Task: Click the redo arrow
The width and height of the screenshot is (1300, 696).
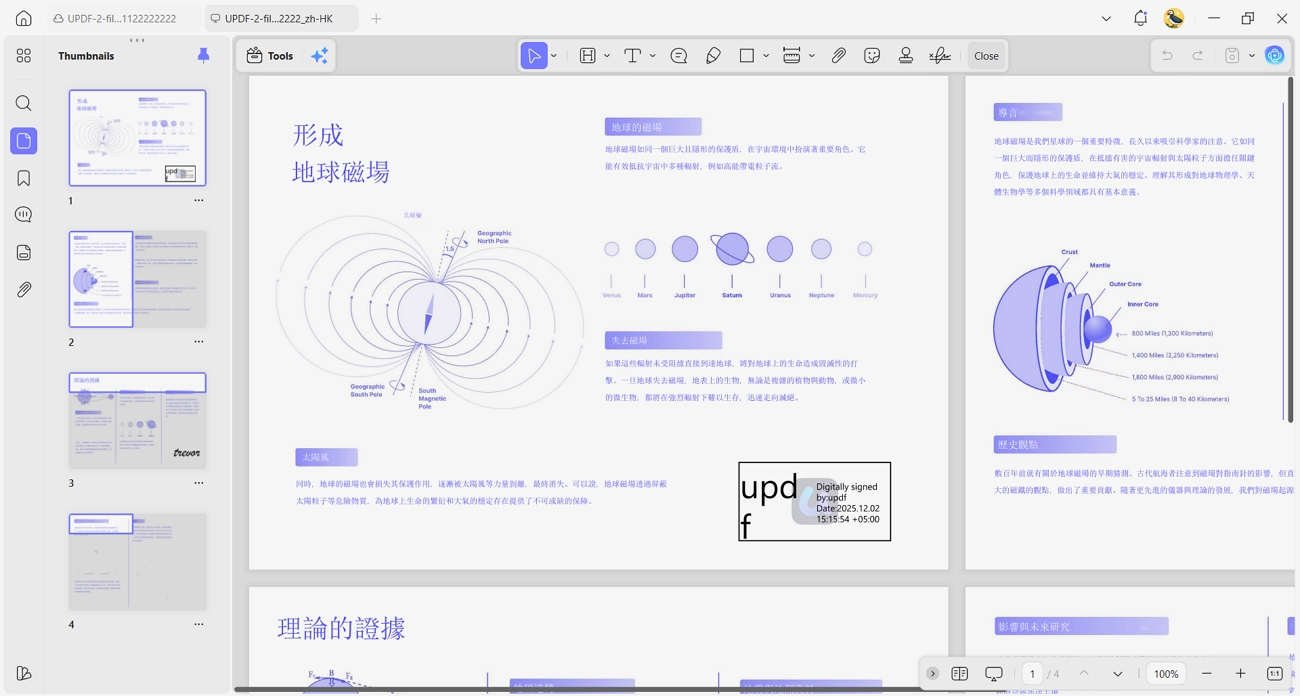Action: click(1198, 56)
